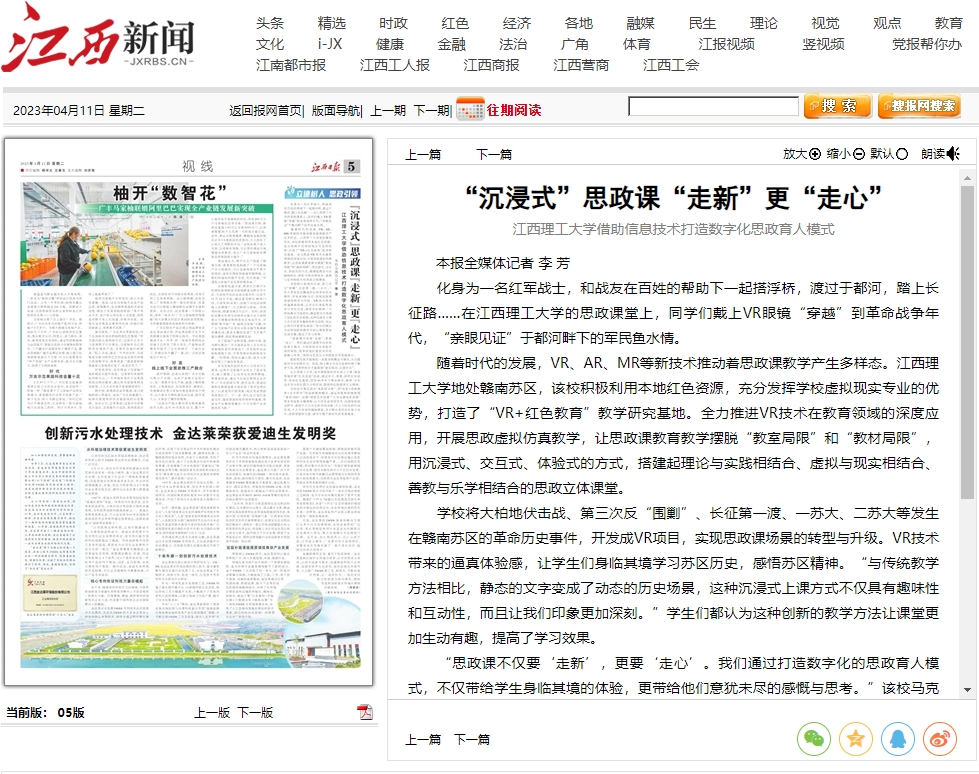Image resolution: width=979 pixels, height=774 pixels.
Task: Download the page as a PDF
Action: (x=365, y=712)
